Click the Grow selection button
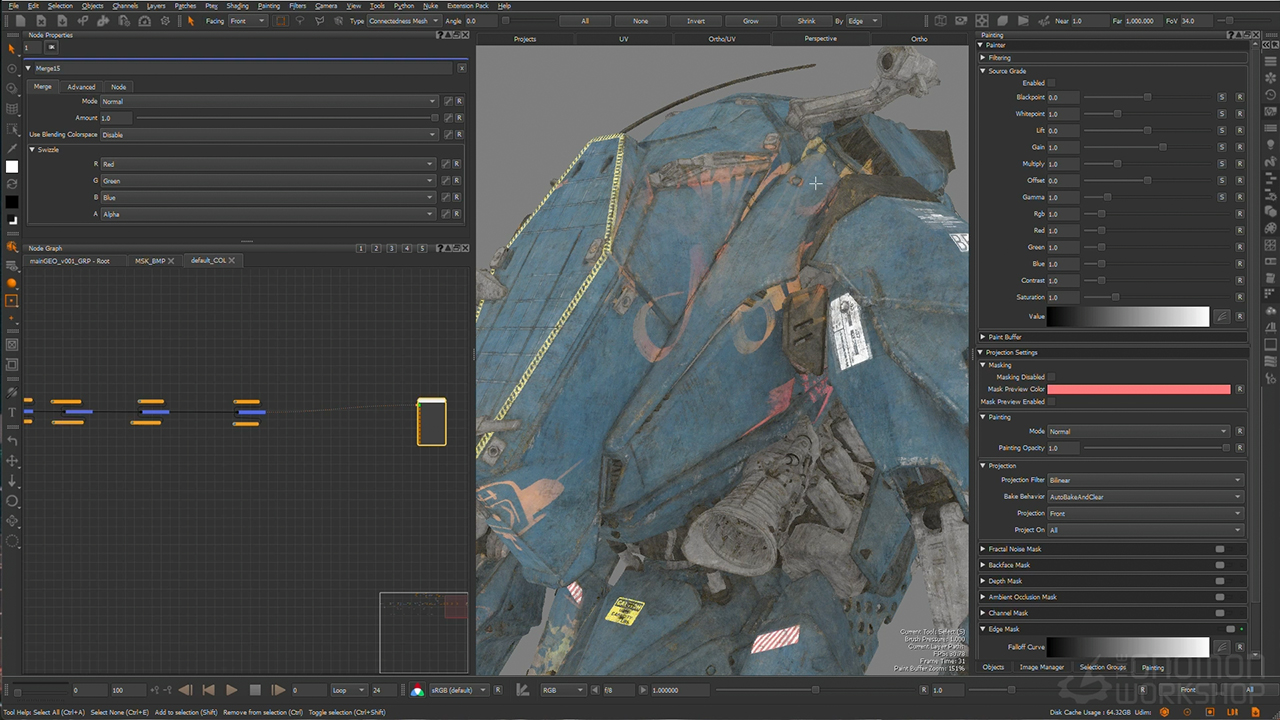Image resolution: width=1280 pixels, height=720 pixels. [x=750, y=21]
